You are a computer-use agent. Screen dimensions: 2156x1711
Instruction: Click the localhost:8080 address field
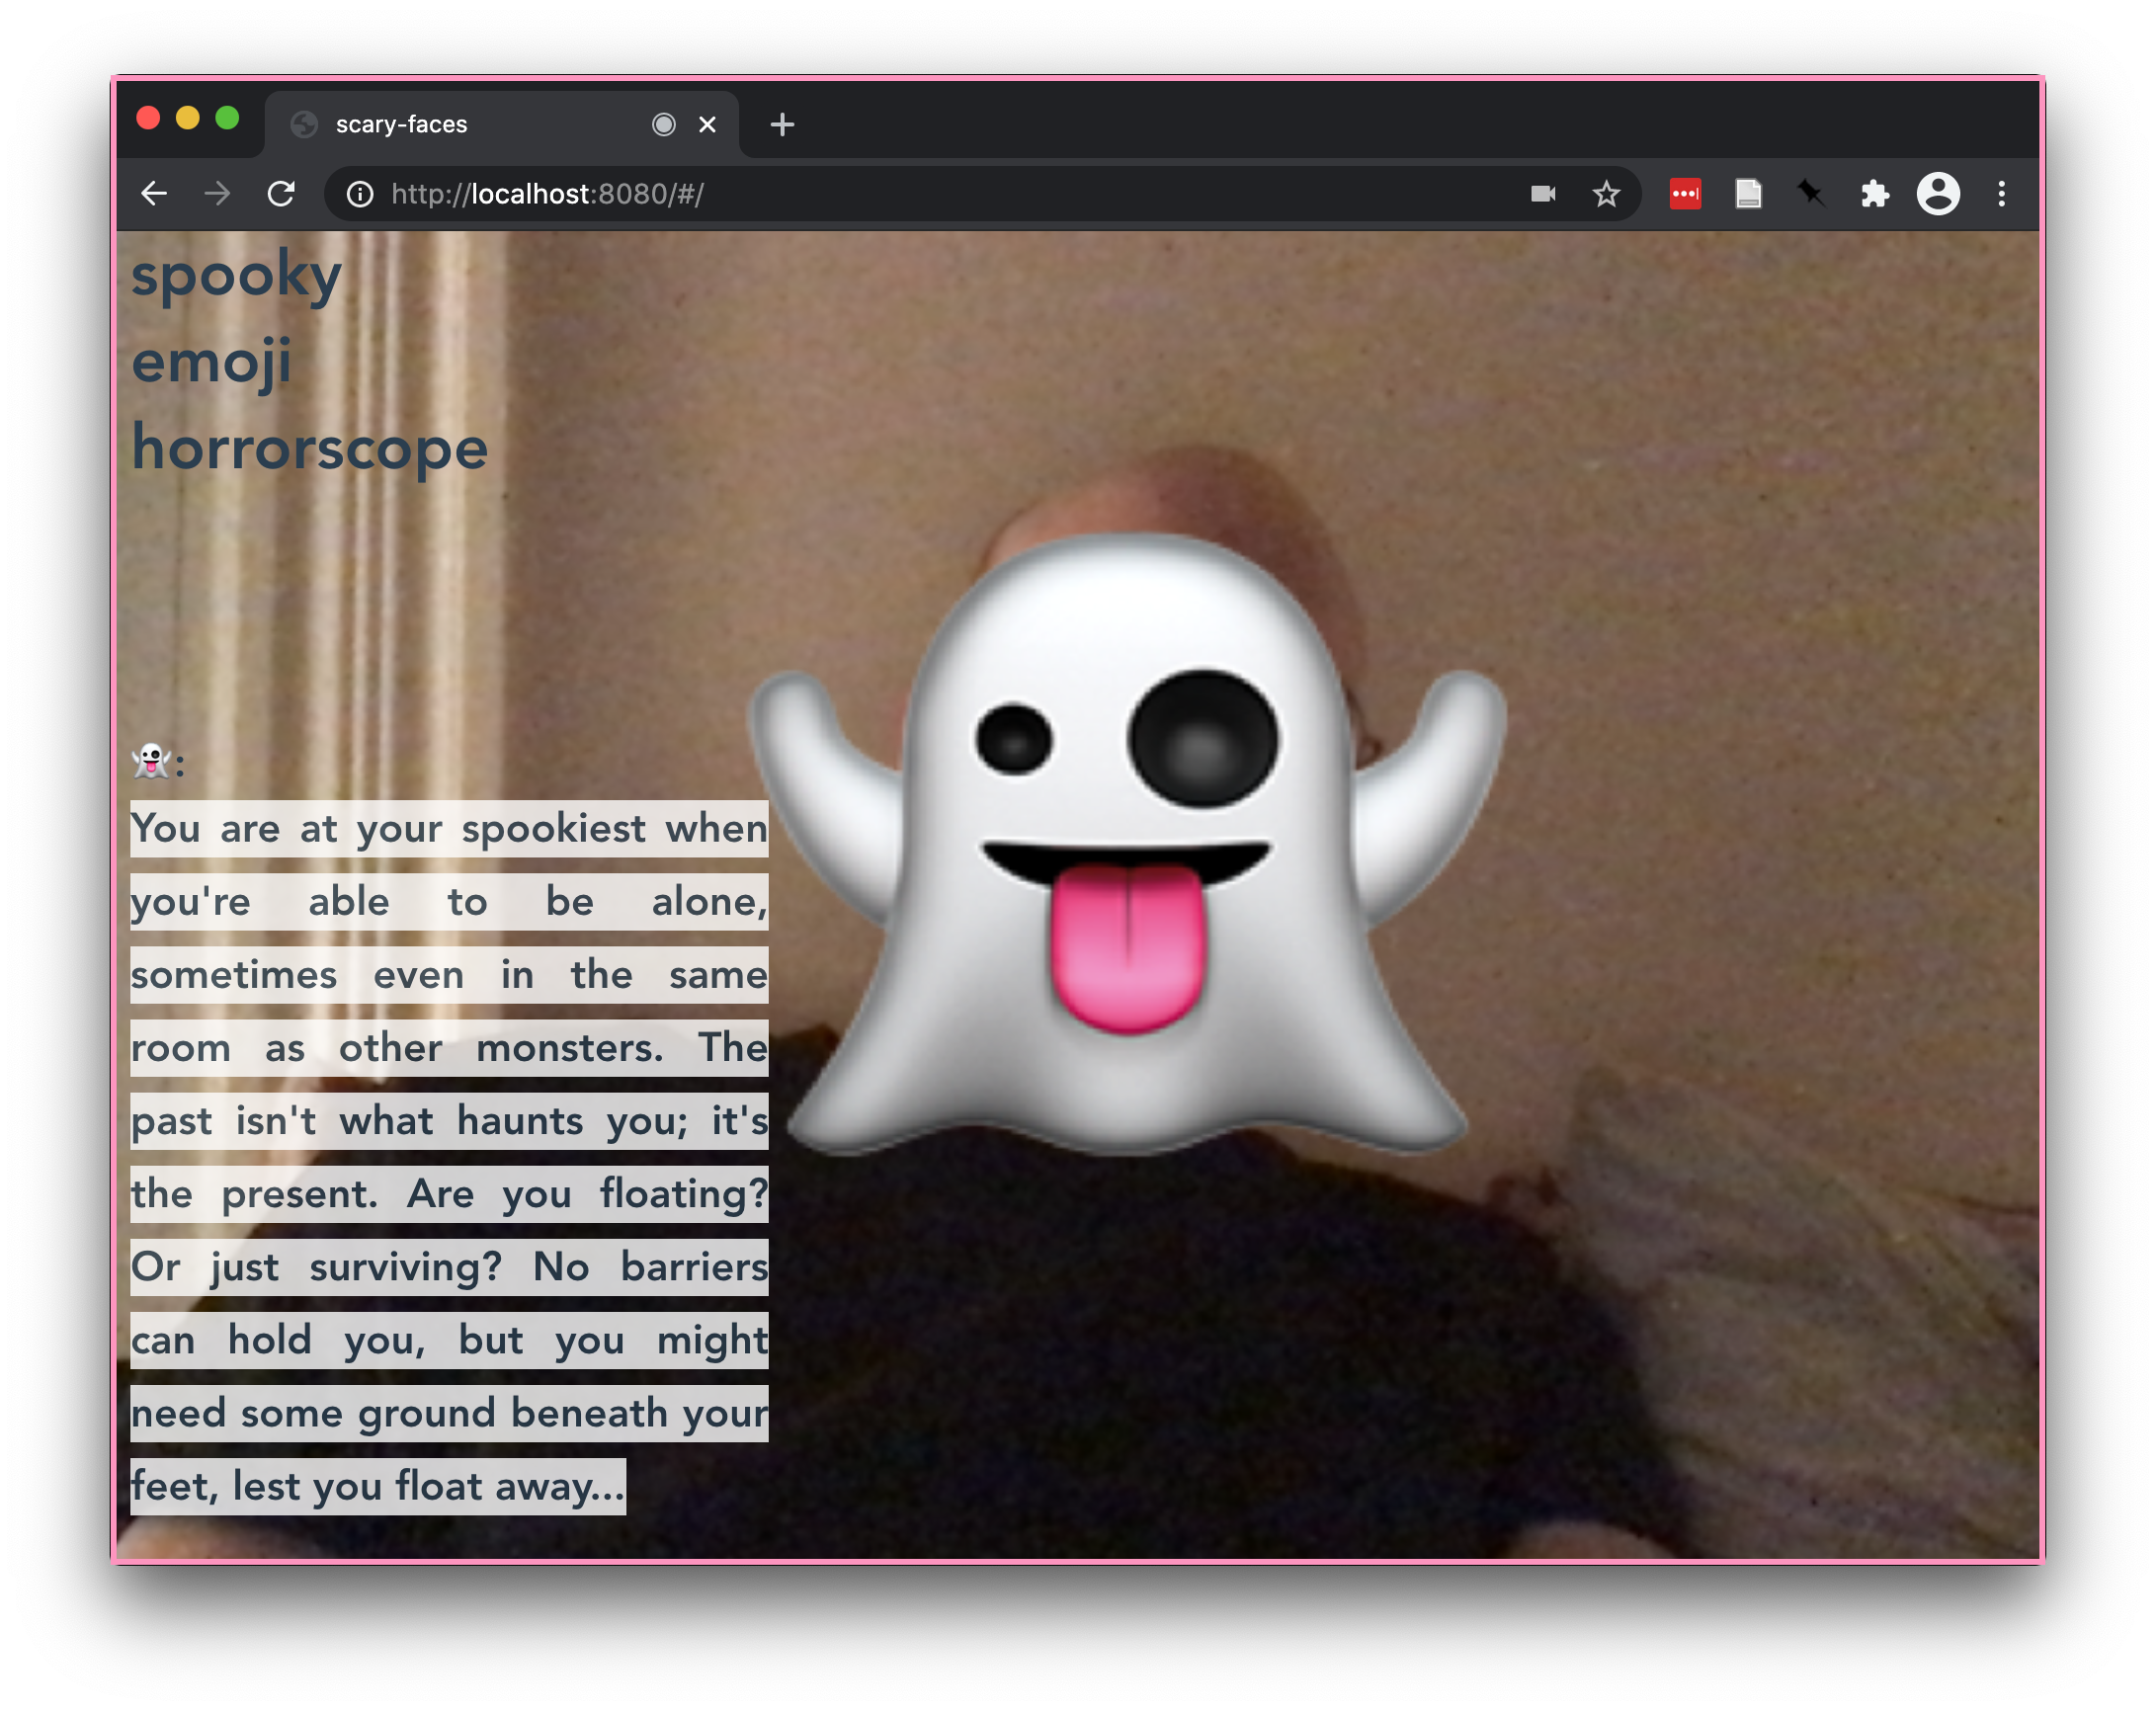pyautogui.click(x=900, y=194)
